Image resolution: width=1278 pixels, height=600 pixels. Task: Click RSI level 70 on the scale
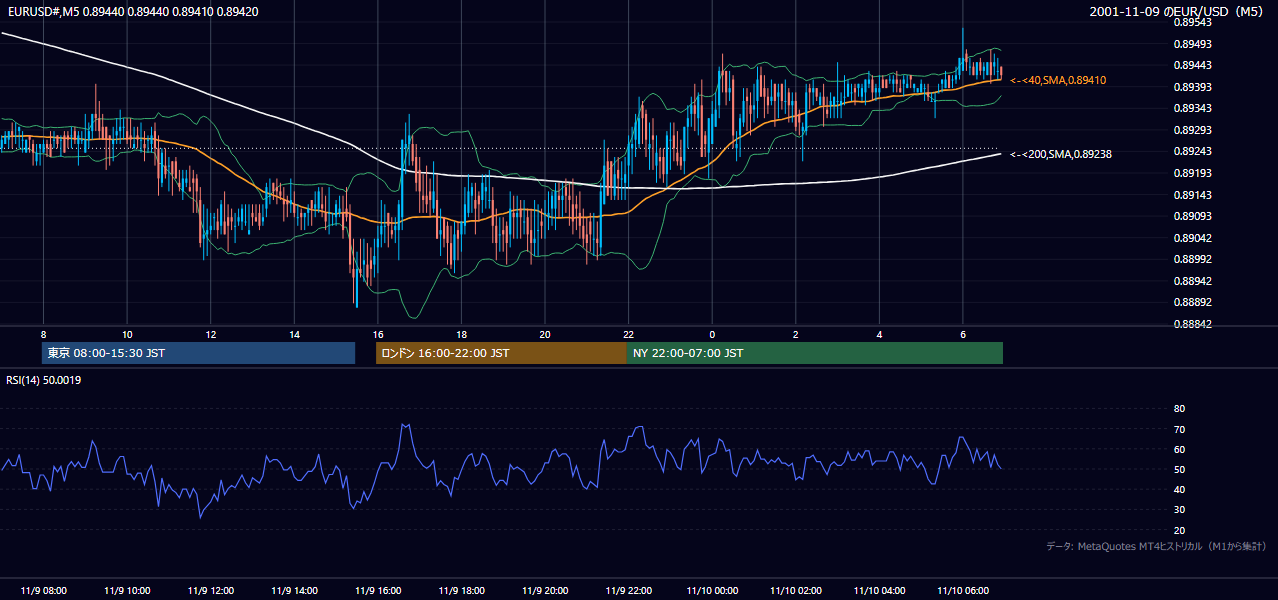coord(1179,429)
